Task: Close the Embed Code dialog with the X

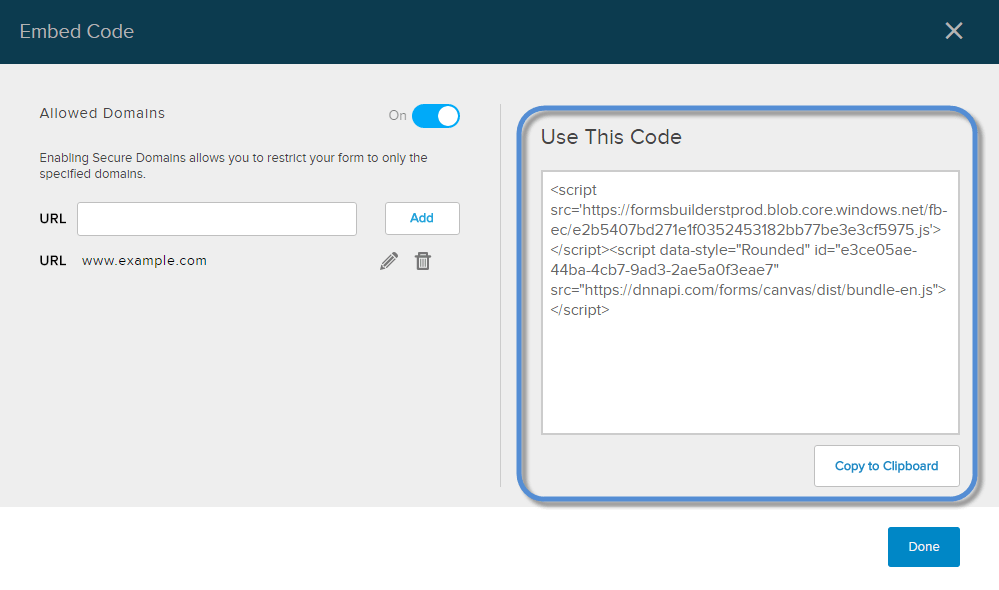Action: point(953,31)
